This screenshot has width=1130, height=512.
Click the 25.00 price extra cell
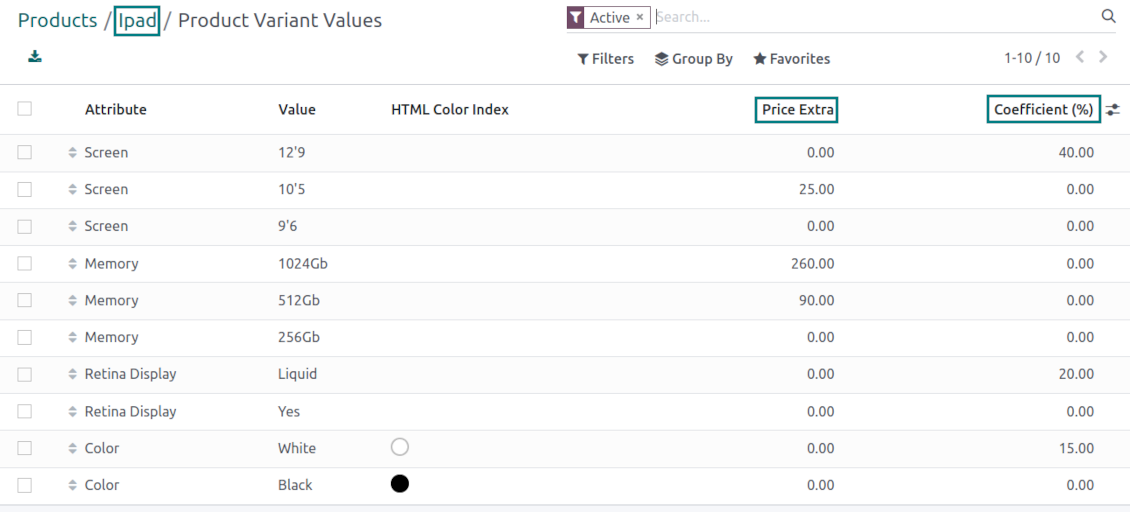point(816,190)
